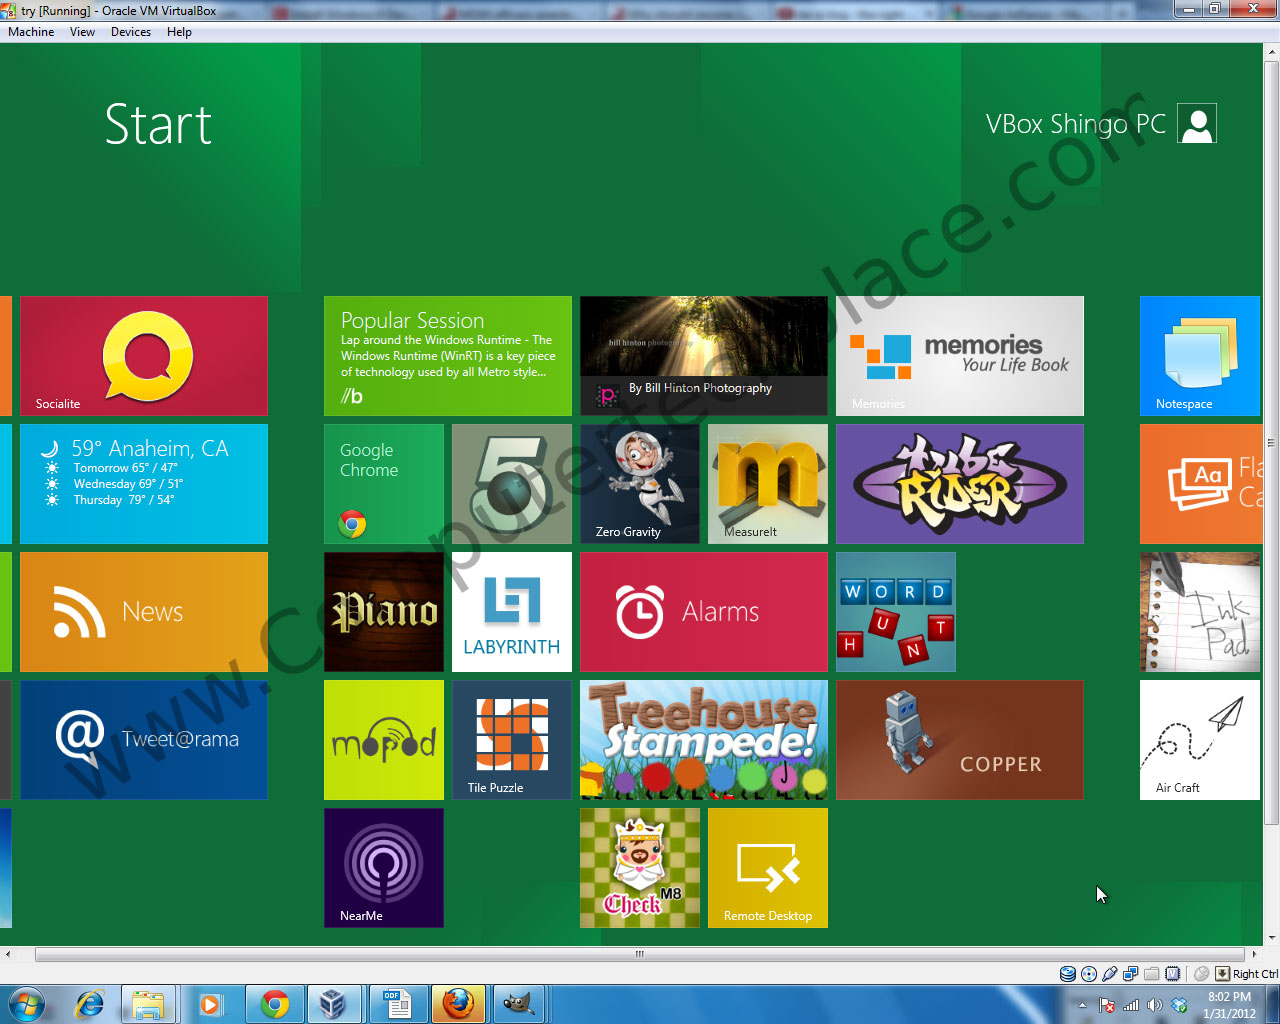Launch the Word Hunt tile

click(x=896, y=612)
